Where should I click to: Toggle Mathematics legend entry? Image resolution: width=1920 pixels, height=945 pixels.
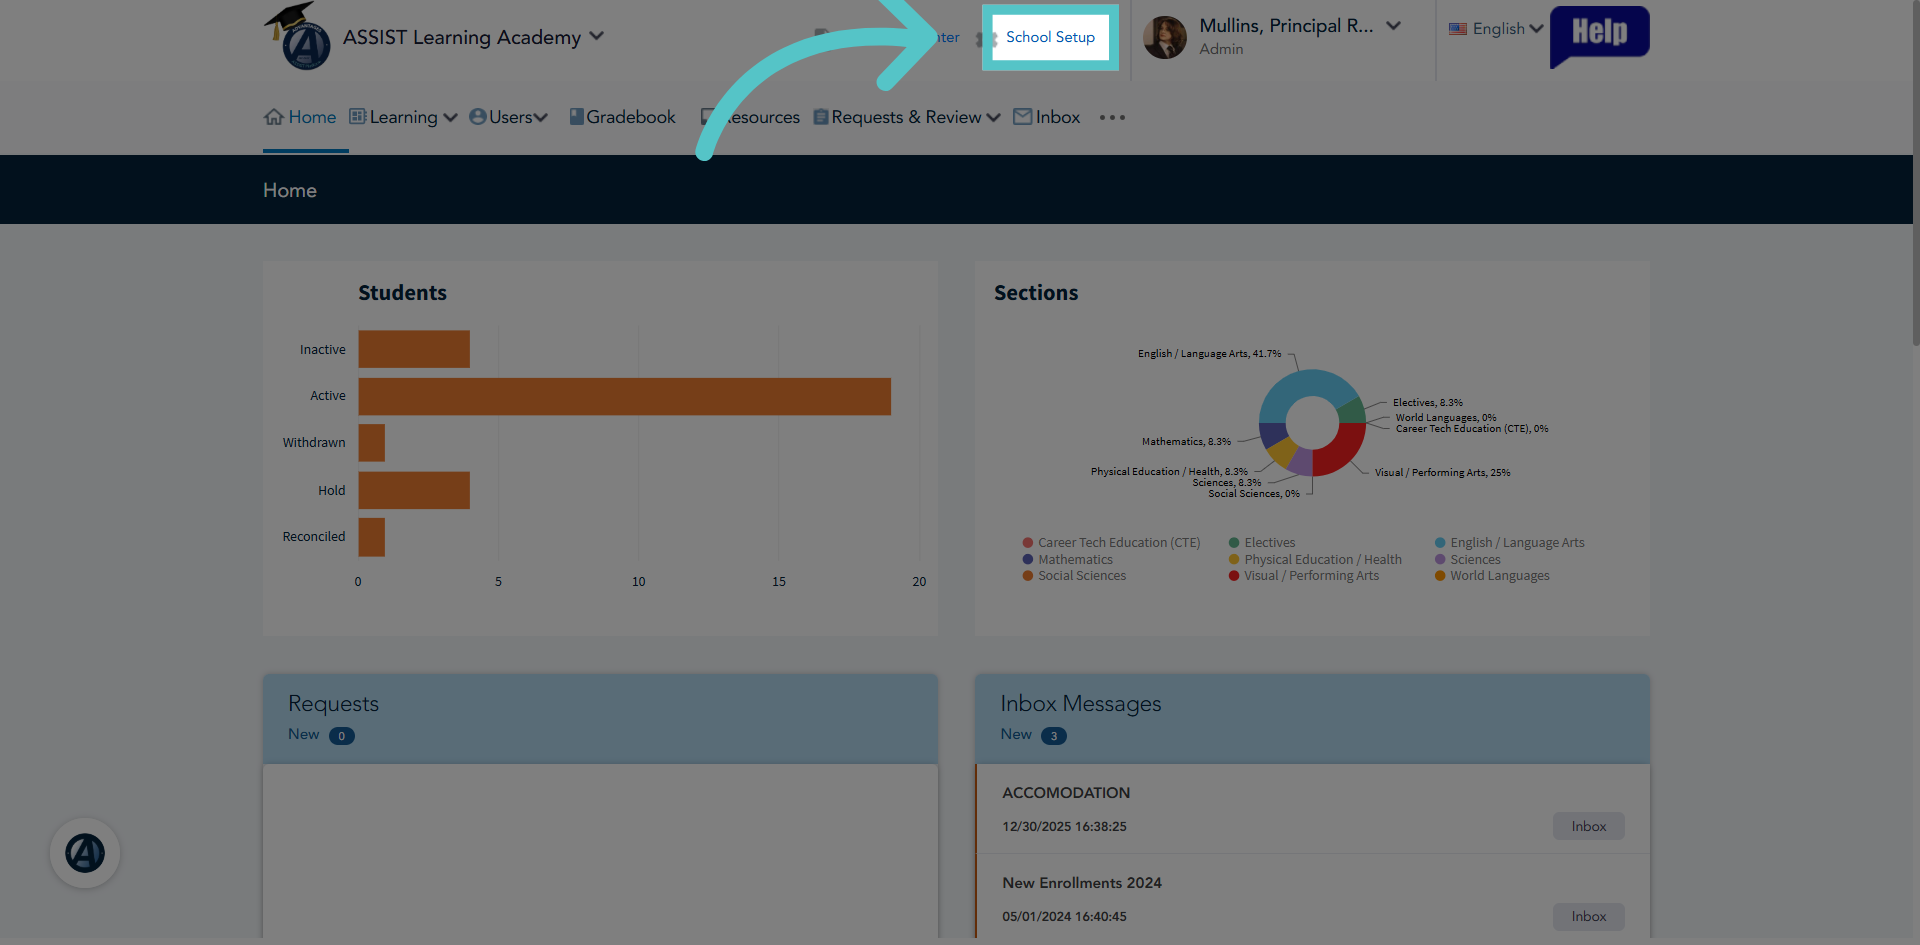pos(1067,560)
